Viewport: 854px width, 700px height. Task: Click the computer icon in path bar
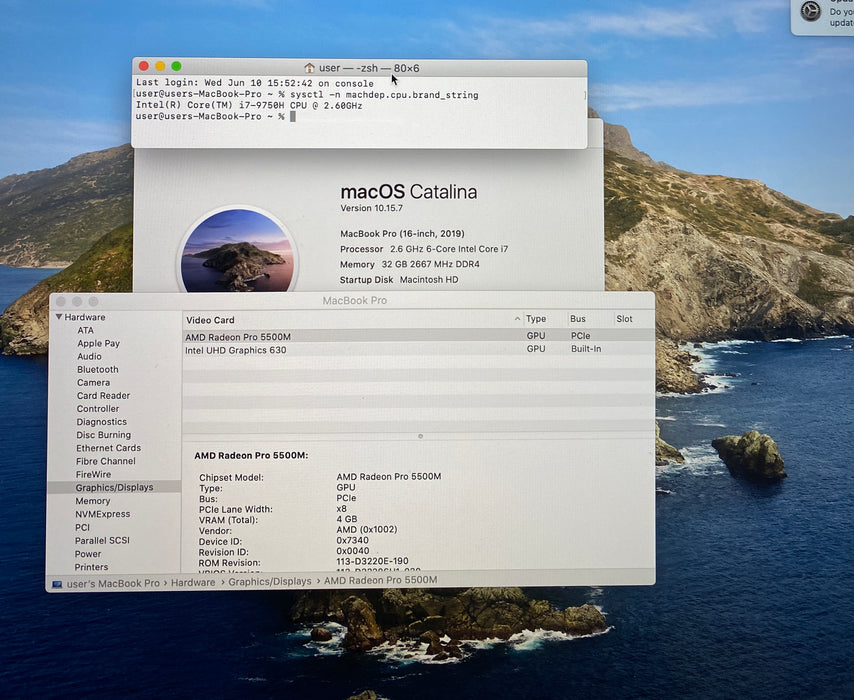tap(57, 584)
